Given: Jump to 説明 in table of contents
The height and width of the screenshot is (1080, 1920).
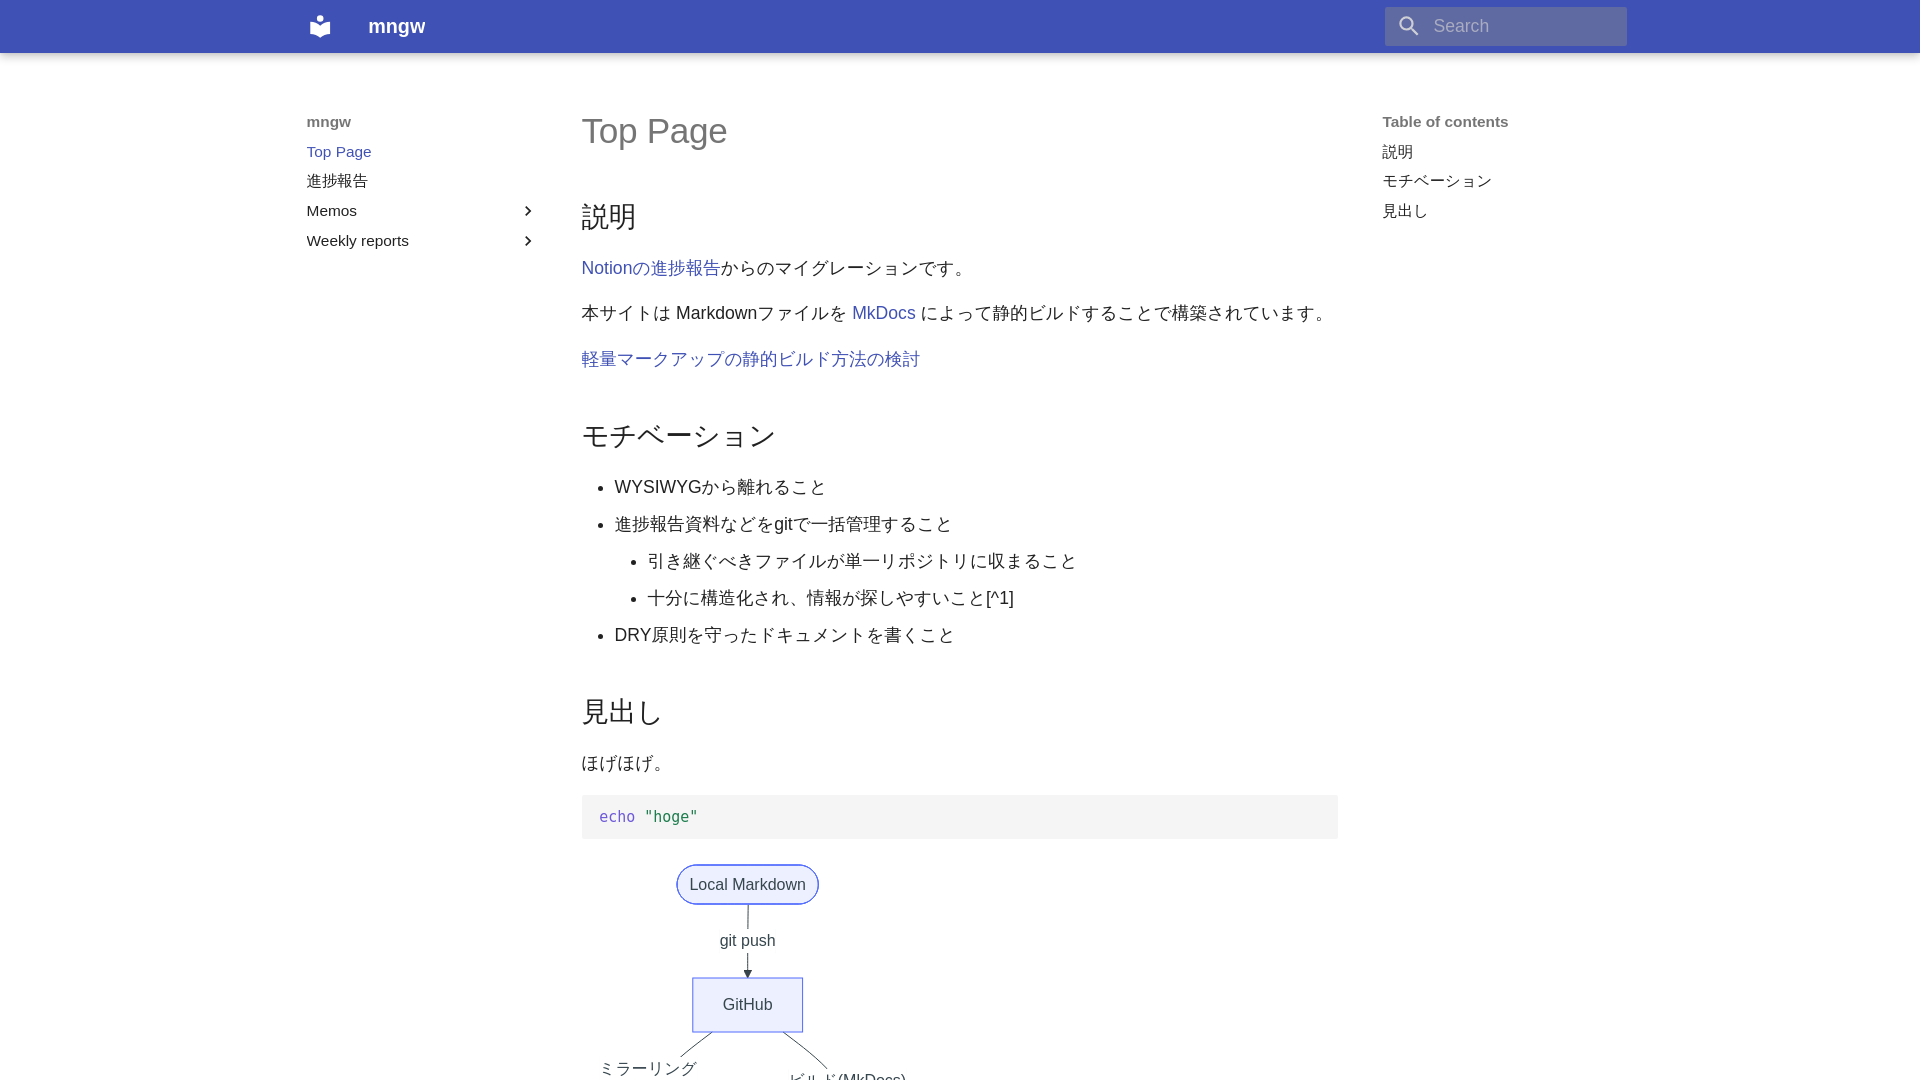Looking at the screenshot, I should pyautogui.click(x=1398, y=152).
